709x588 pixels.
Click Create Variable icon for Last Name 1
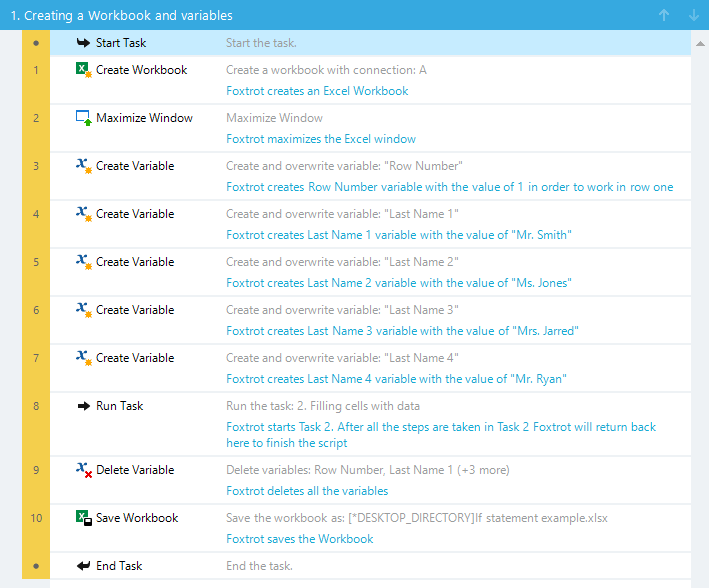click(x=84, y=214)
